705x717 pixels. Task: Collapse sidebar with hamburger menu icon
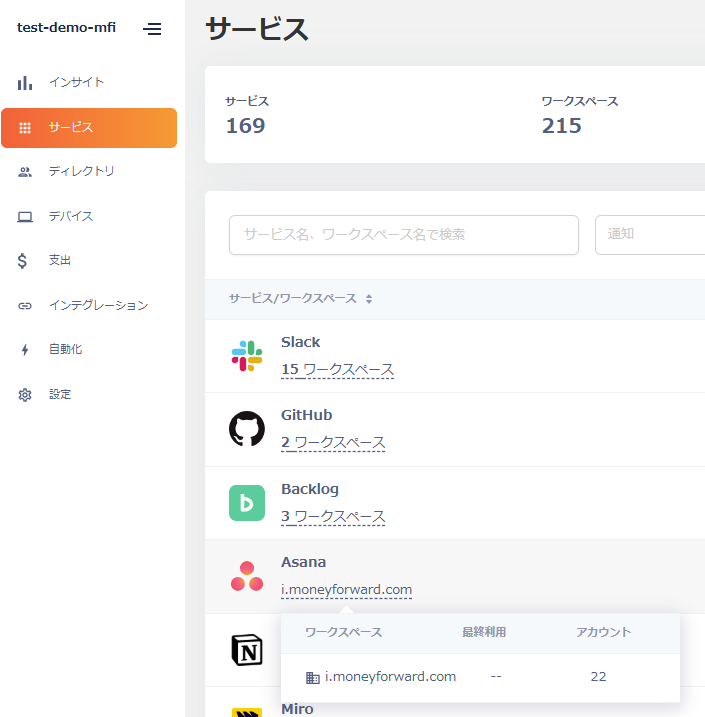pyautogui.click(x=152, y=29)
